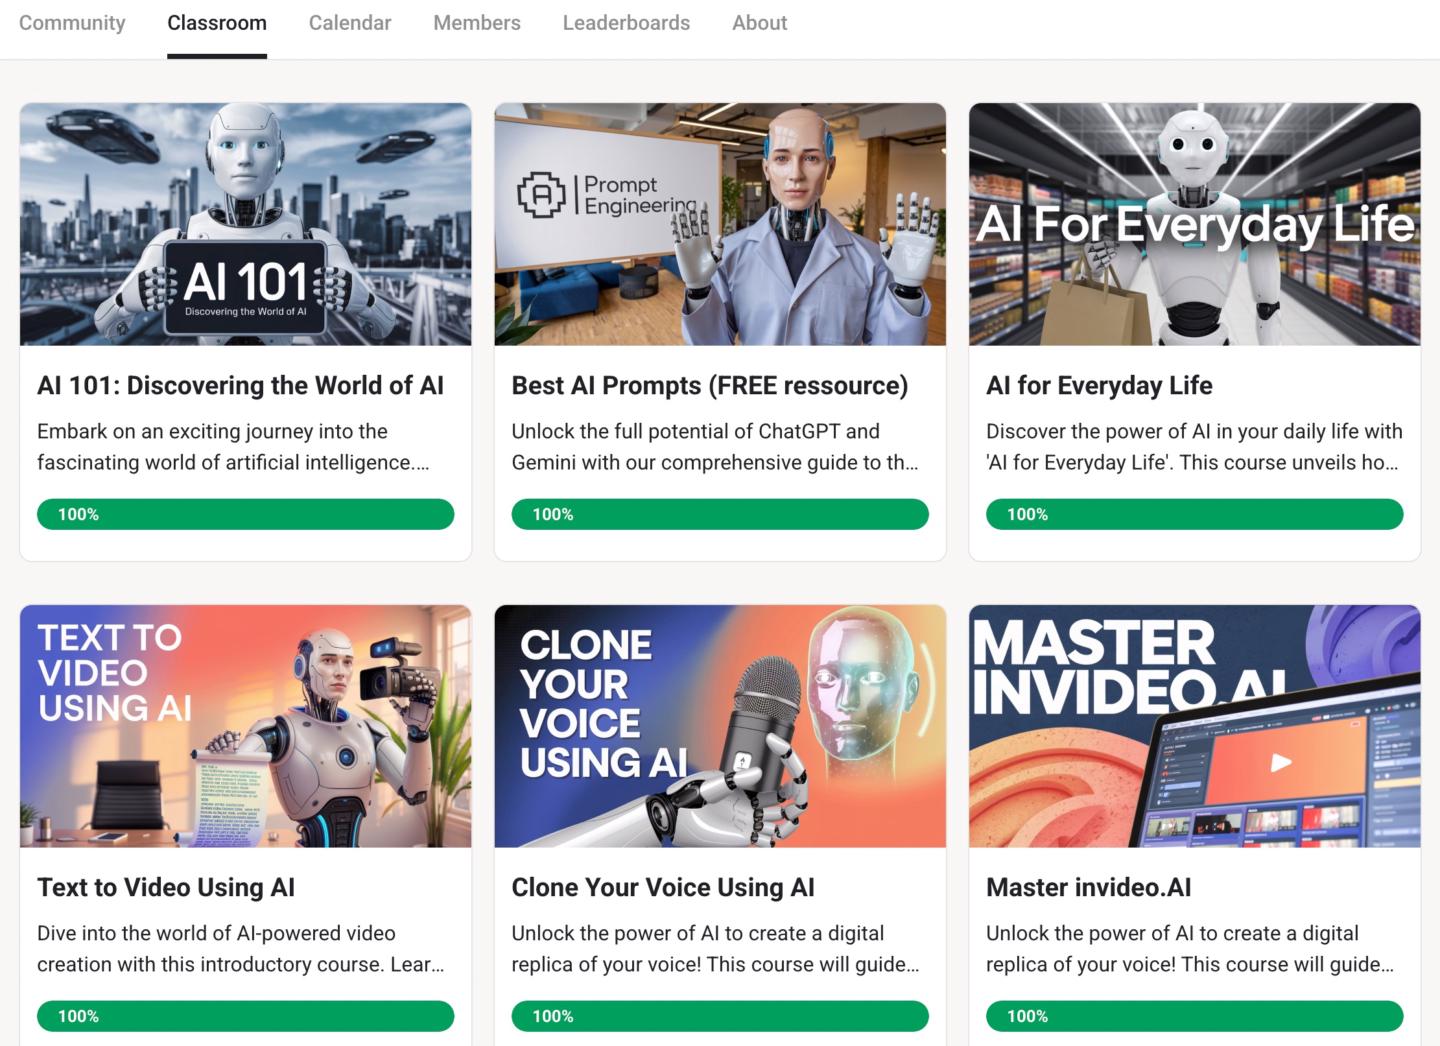The image size is (1440, 1046).
Task: Click the AI for Everyday Life progress bar
Action: pyautogui.click(x=1195, y=514)
